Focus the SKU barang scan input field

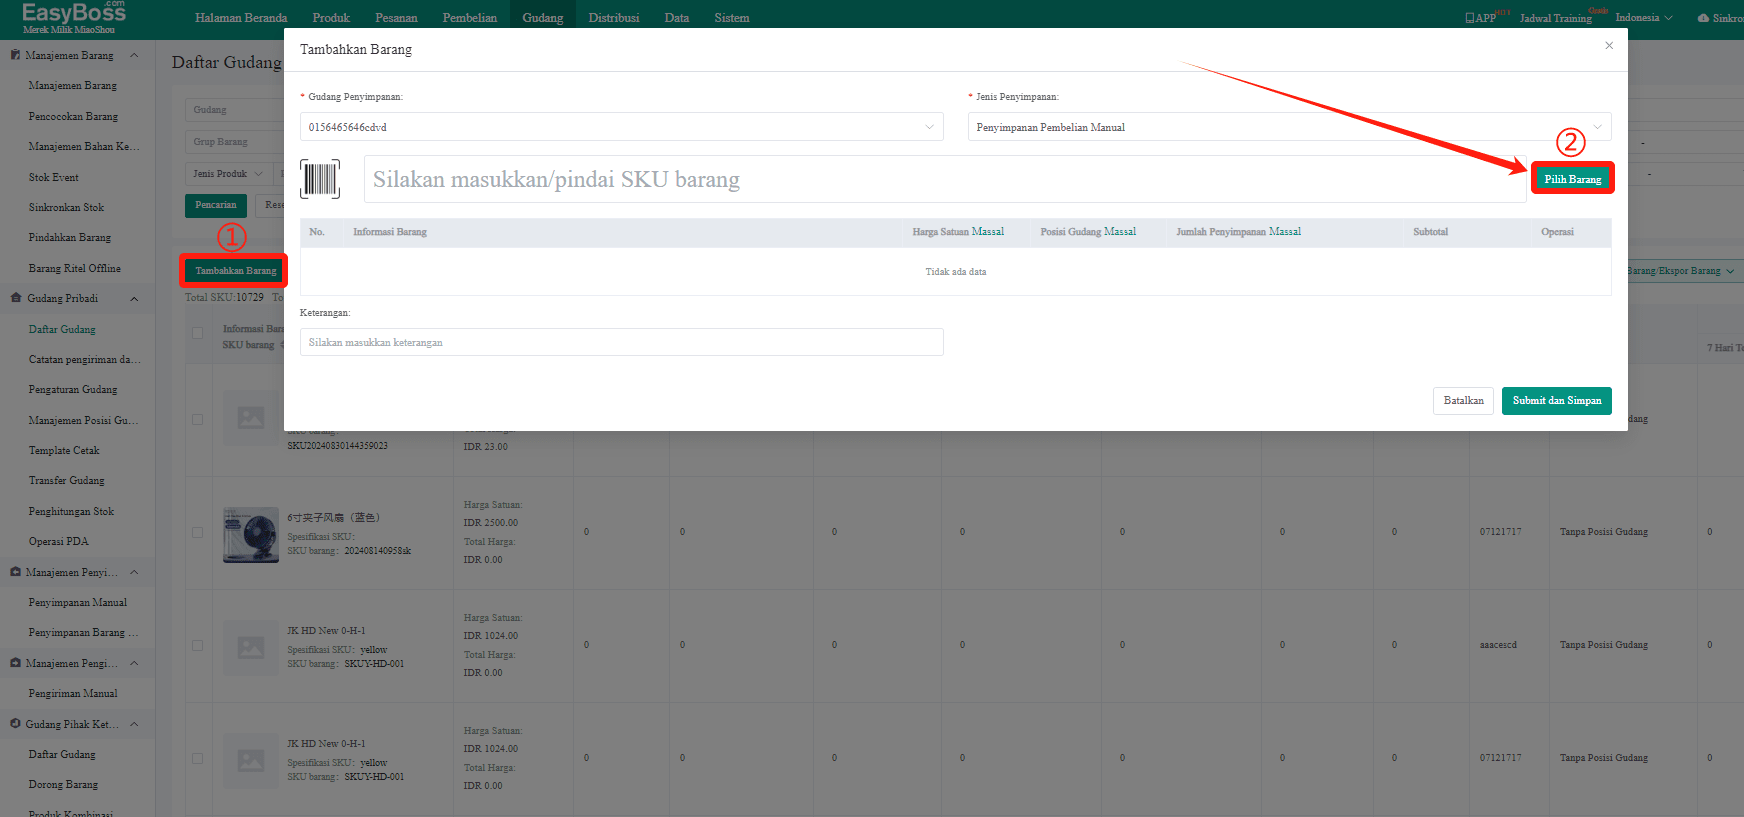pos(945,179)
